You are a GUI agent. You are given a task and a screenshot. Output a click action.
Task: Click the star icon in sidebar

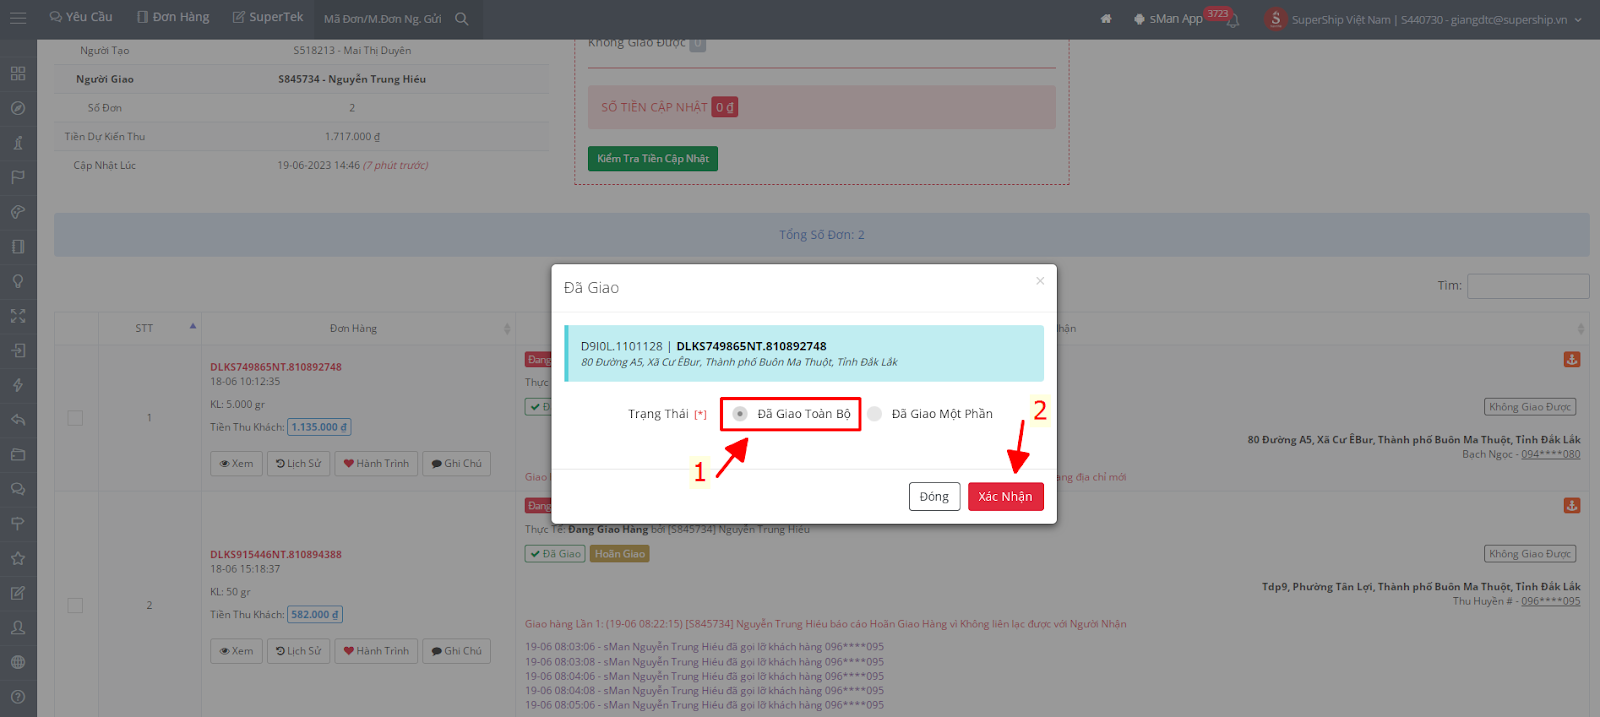click(x=18, y=559)
